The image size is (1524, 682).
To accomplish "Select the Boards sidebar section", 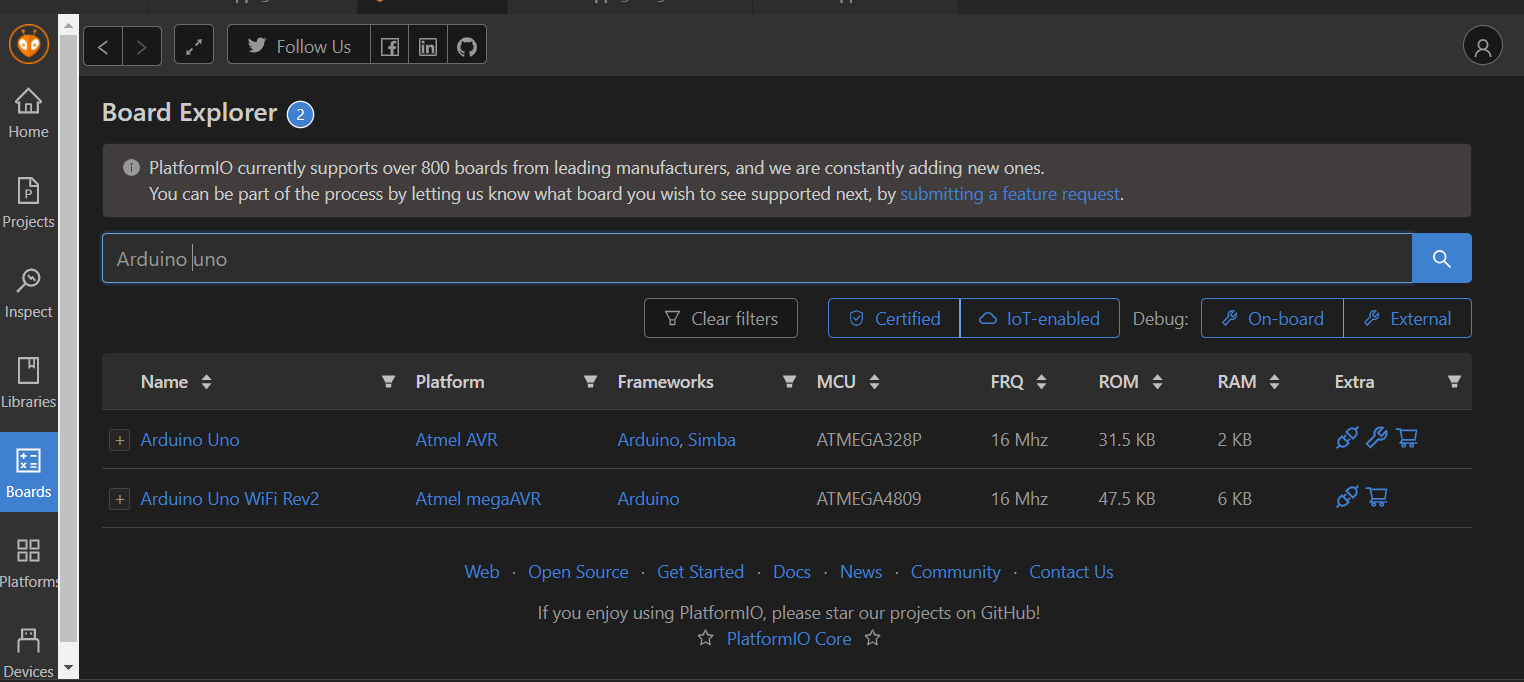I will (29, 472).
